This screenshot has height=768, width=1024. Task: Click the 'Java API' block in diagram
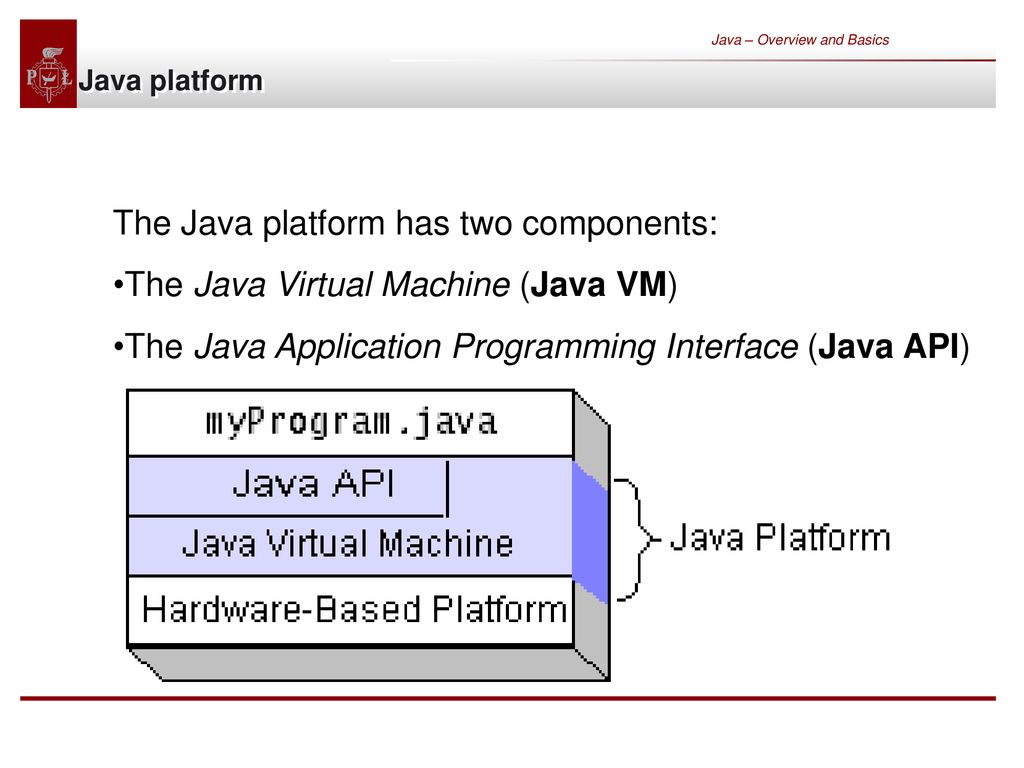(288, 487)
